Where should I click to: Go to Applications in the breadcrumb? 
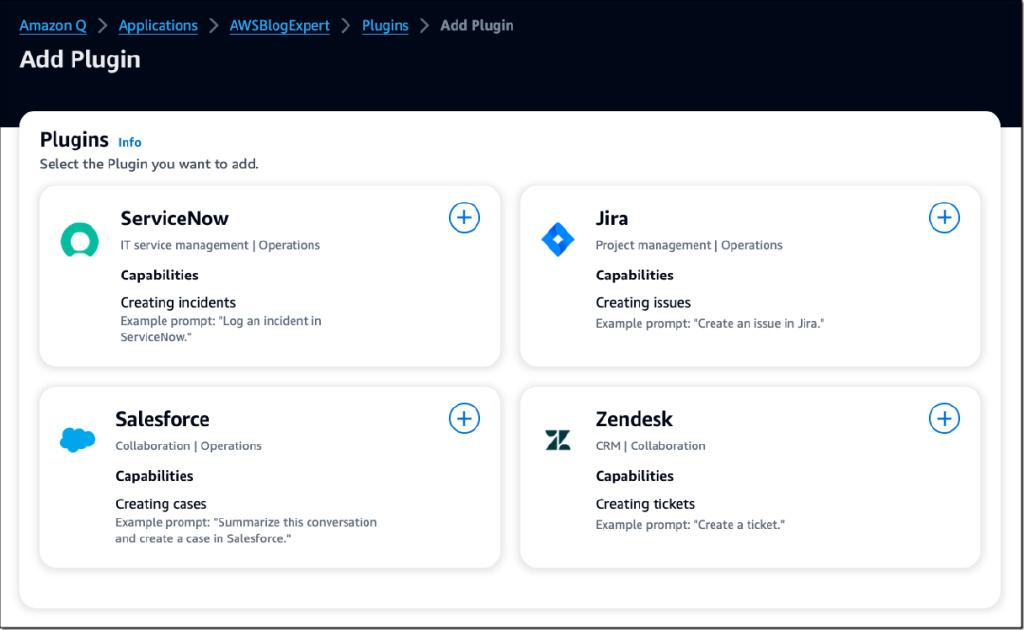pos(158,26)
